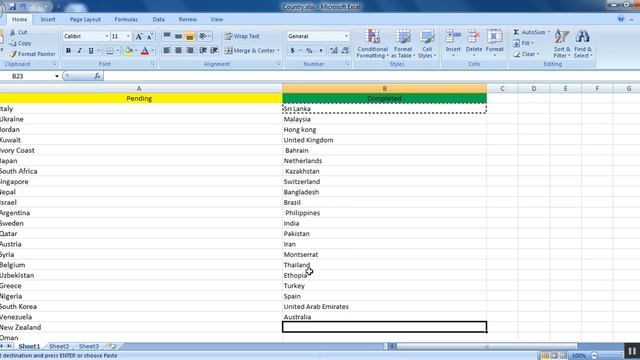Image resolution: width=640 pixels, height=360 pixels.
Task: Click Increase Indent icon
Action: click(x=214, y=50)
